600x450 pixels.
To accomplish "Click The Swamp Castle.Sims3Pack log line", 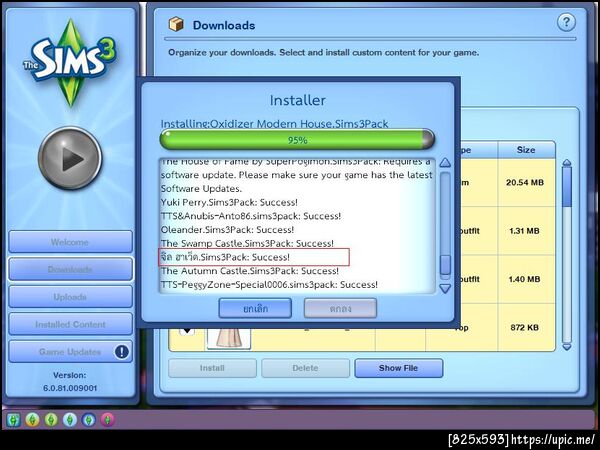I will tap(247, 243).
